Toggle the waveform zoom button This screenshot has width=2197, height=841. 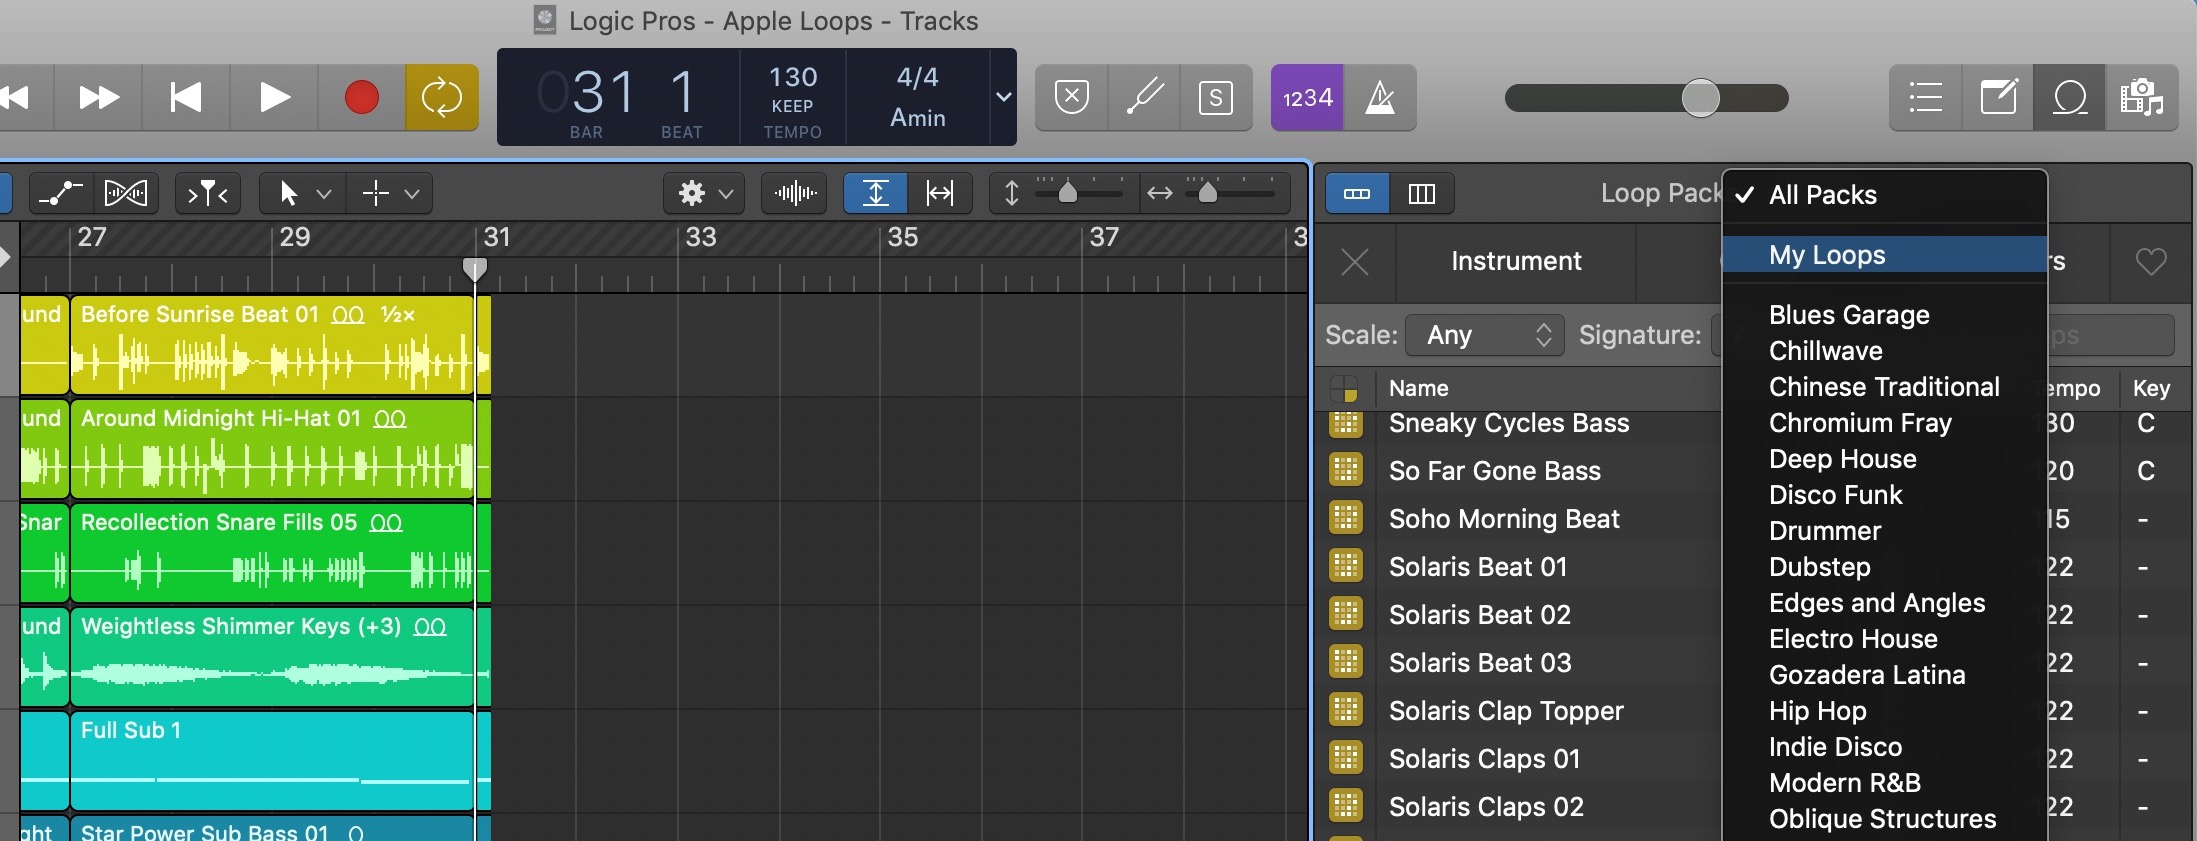coord(795,193)
